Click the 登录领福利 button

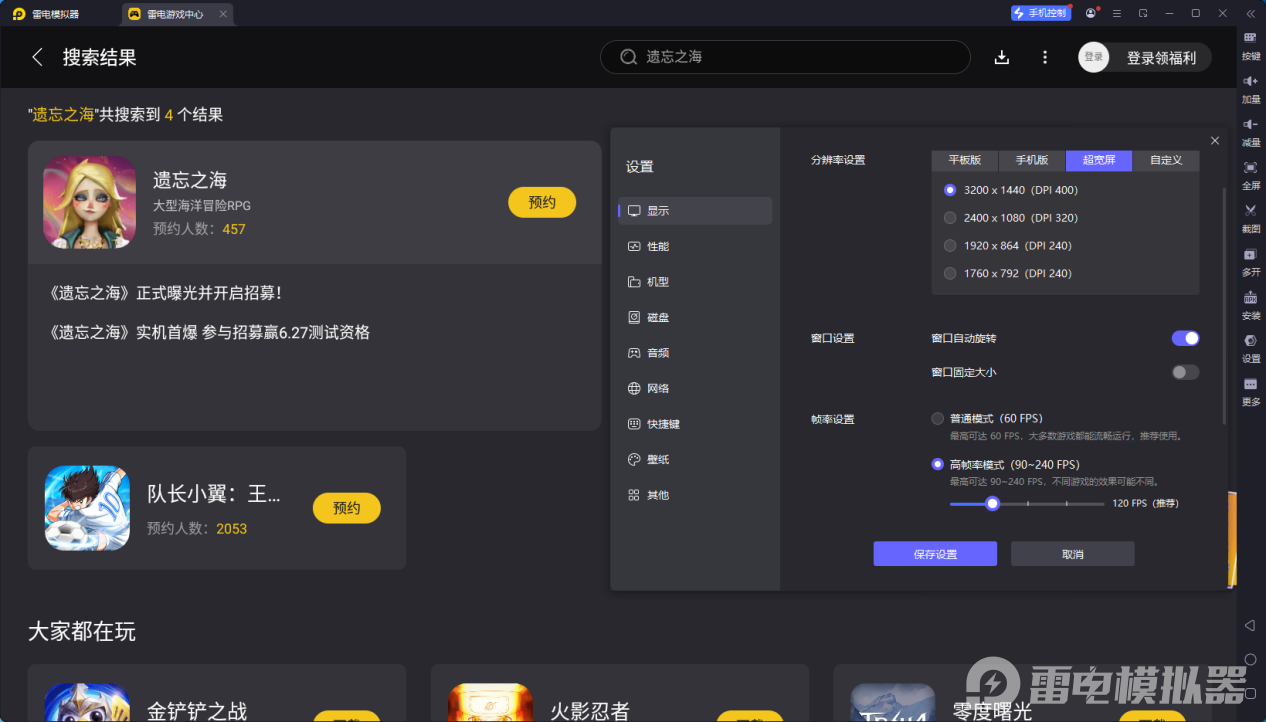point(1161,58)
